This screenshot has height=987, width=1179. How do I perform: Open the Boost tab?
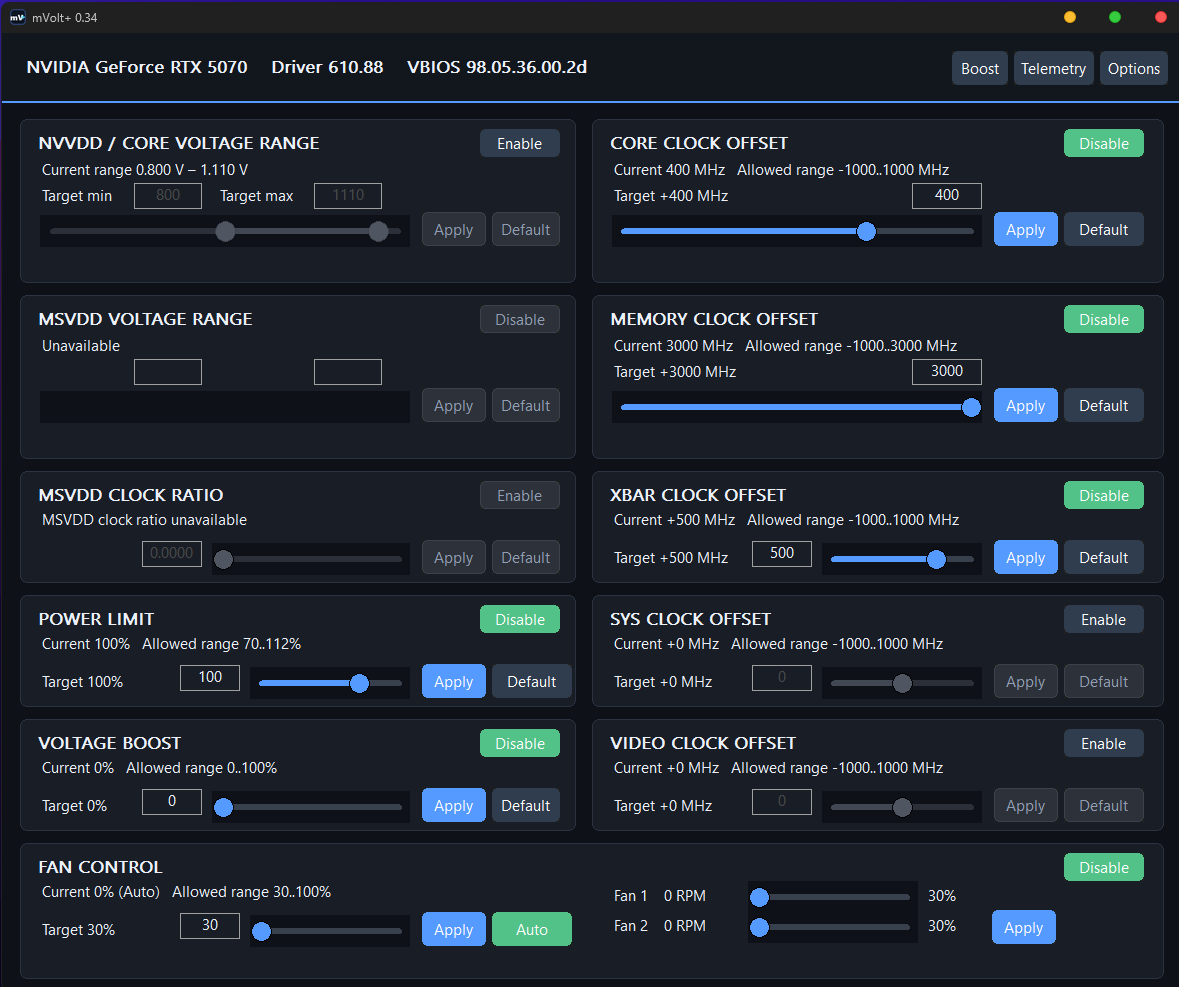coord(980,68)
